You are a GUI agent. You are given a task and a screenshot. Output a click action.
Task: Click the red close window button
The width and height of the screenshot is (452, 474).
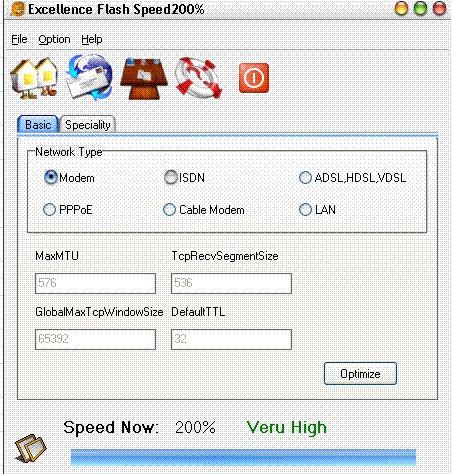(439, 9)
